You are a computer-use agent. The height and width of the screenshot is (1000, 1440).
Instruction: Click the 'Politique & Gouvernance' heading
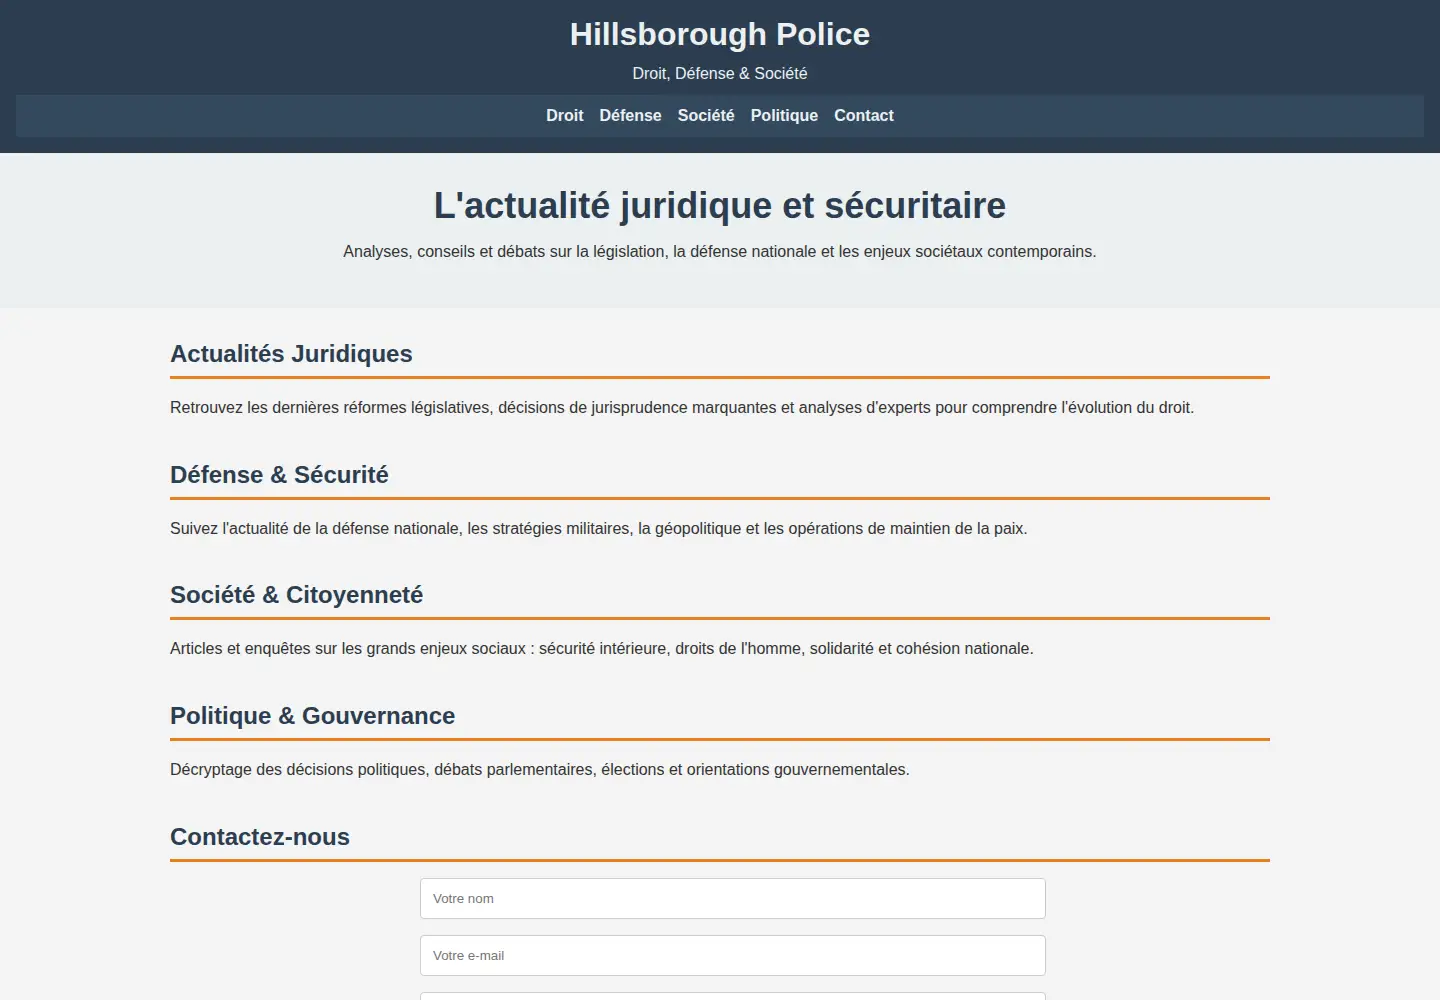tap(312, 716)
